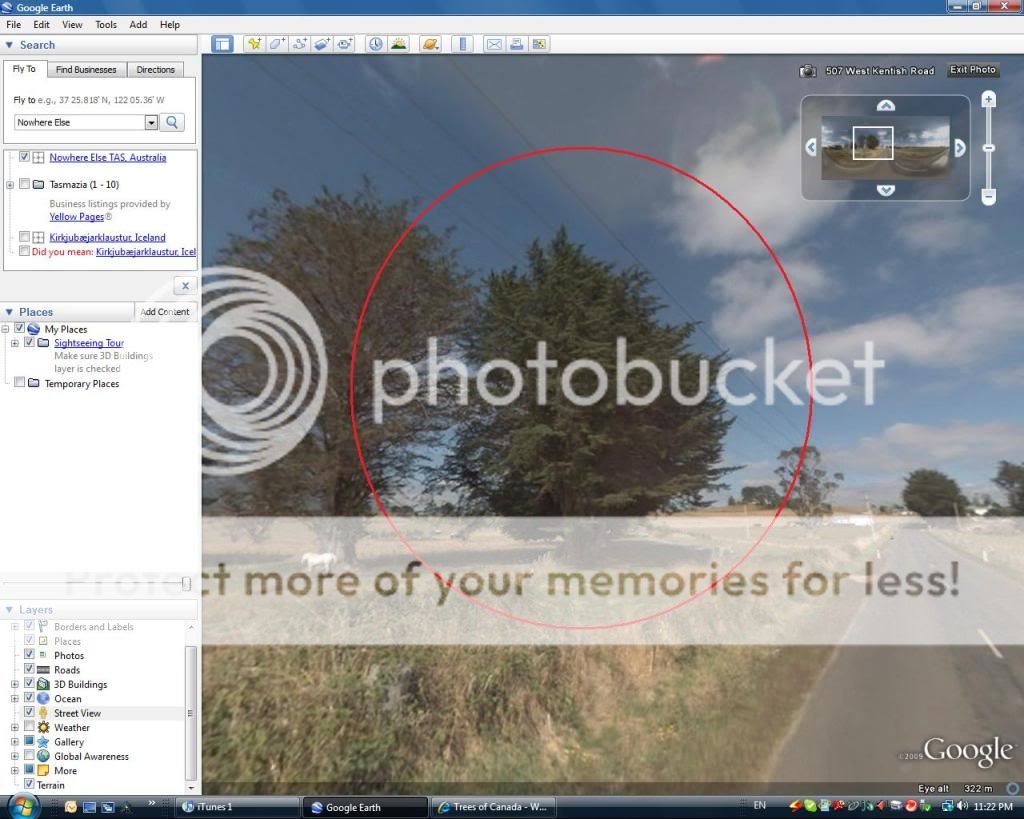The image size is (1024, 819).
Task: Click the volume speaker tray icon
Action: coord(962,806)
